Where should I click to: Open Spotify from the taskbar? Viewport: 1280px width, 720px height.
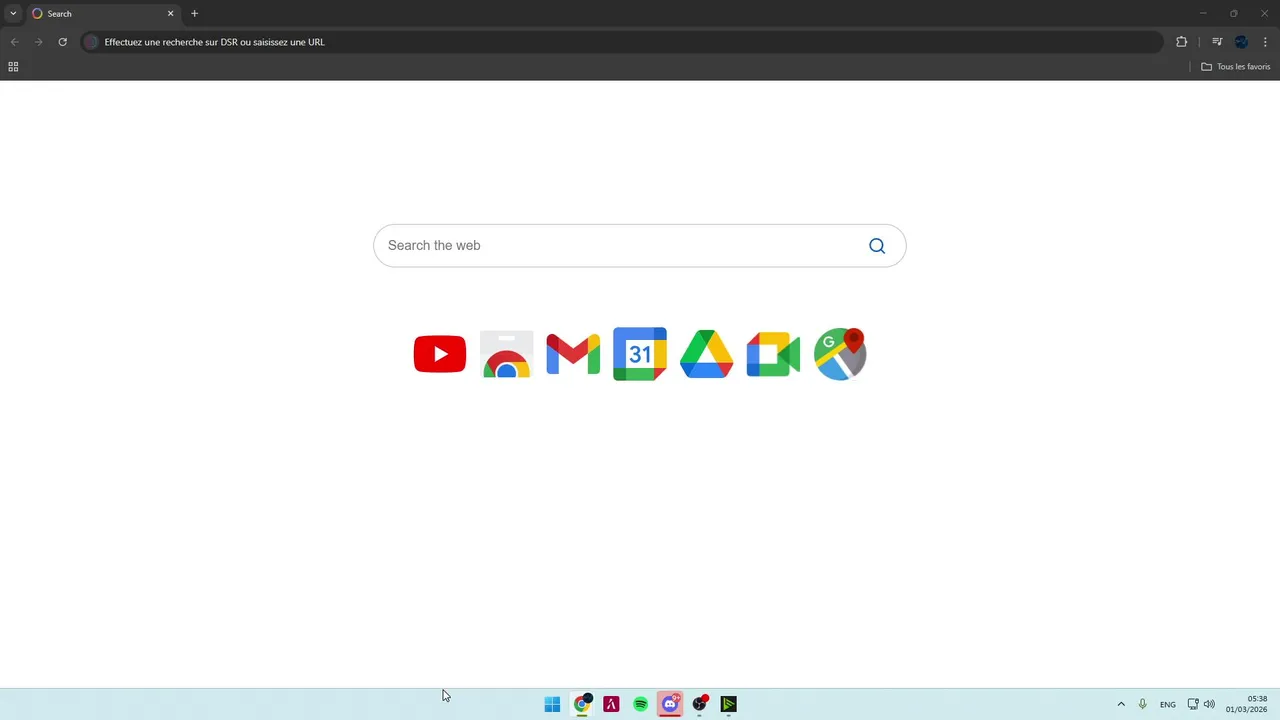pos(641,704)
